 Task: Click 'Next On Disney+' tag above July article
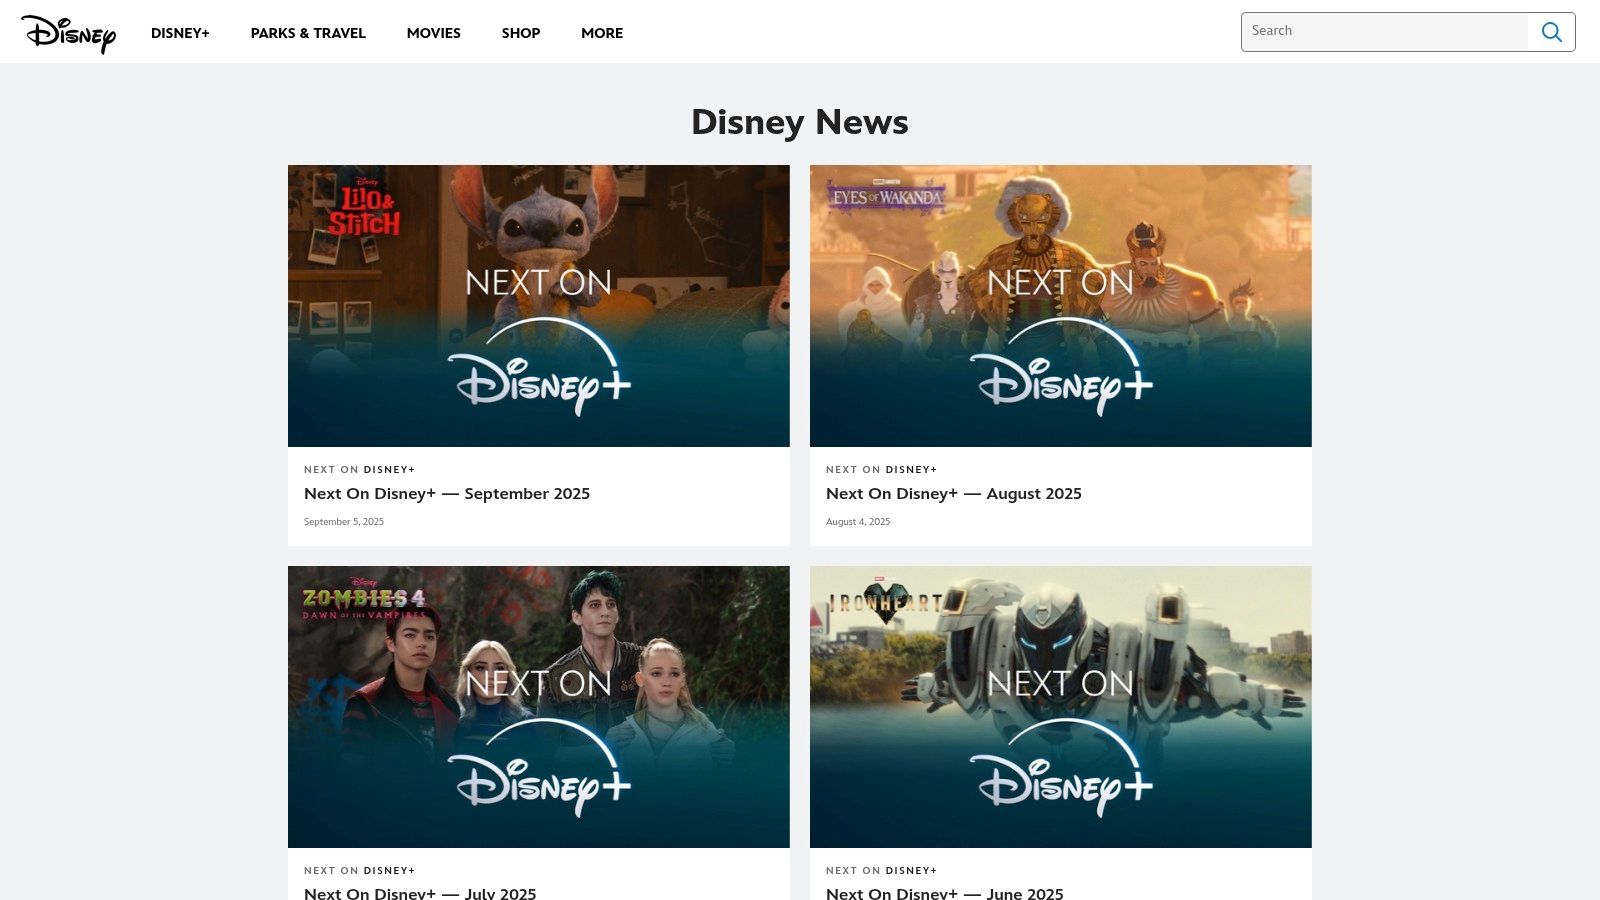point(359,870)
